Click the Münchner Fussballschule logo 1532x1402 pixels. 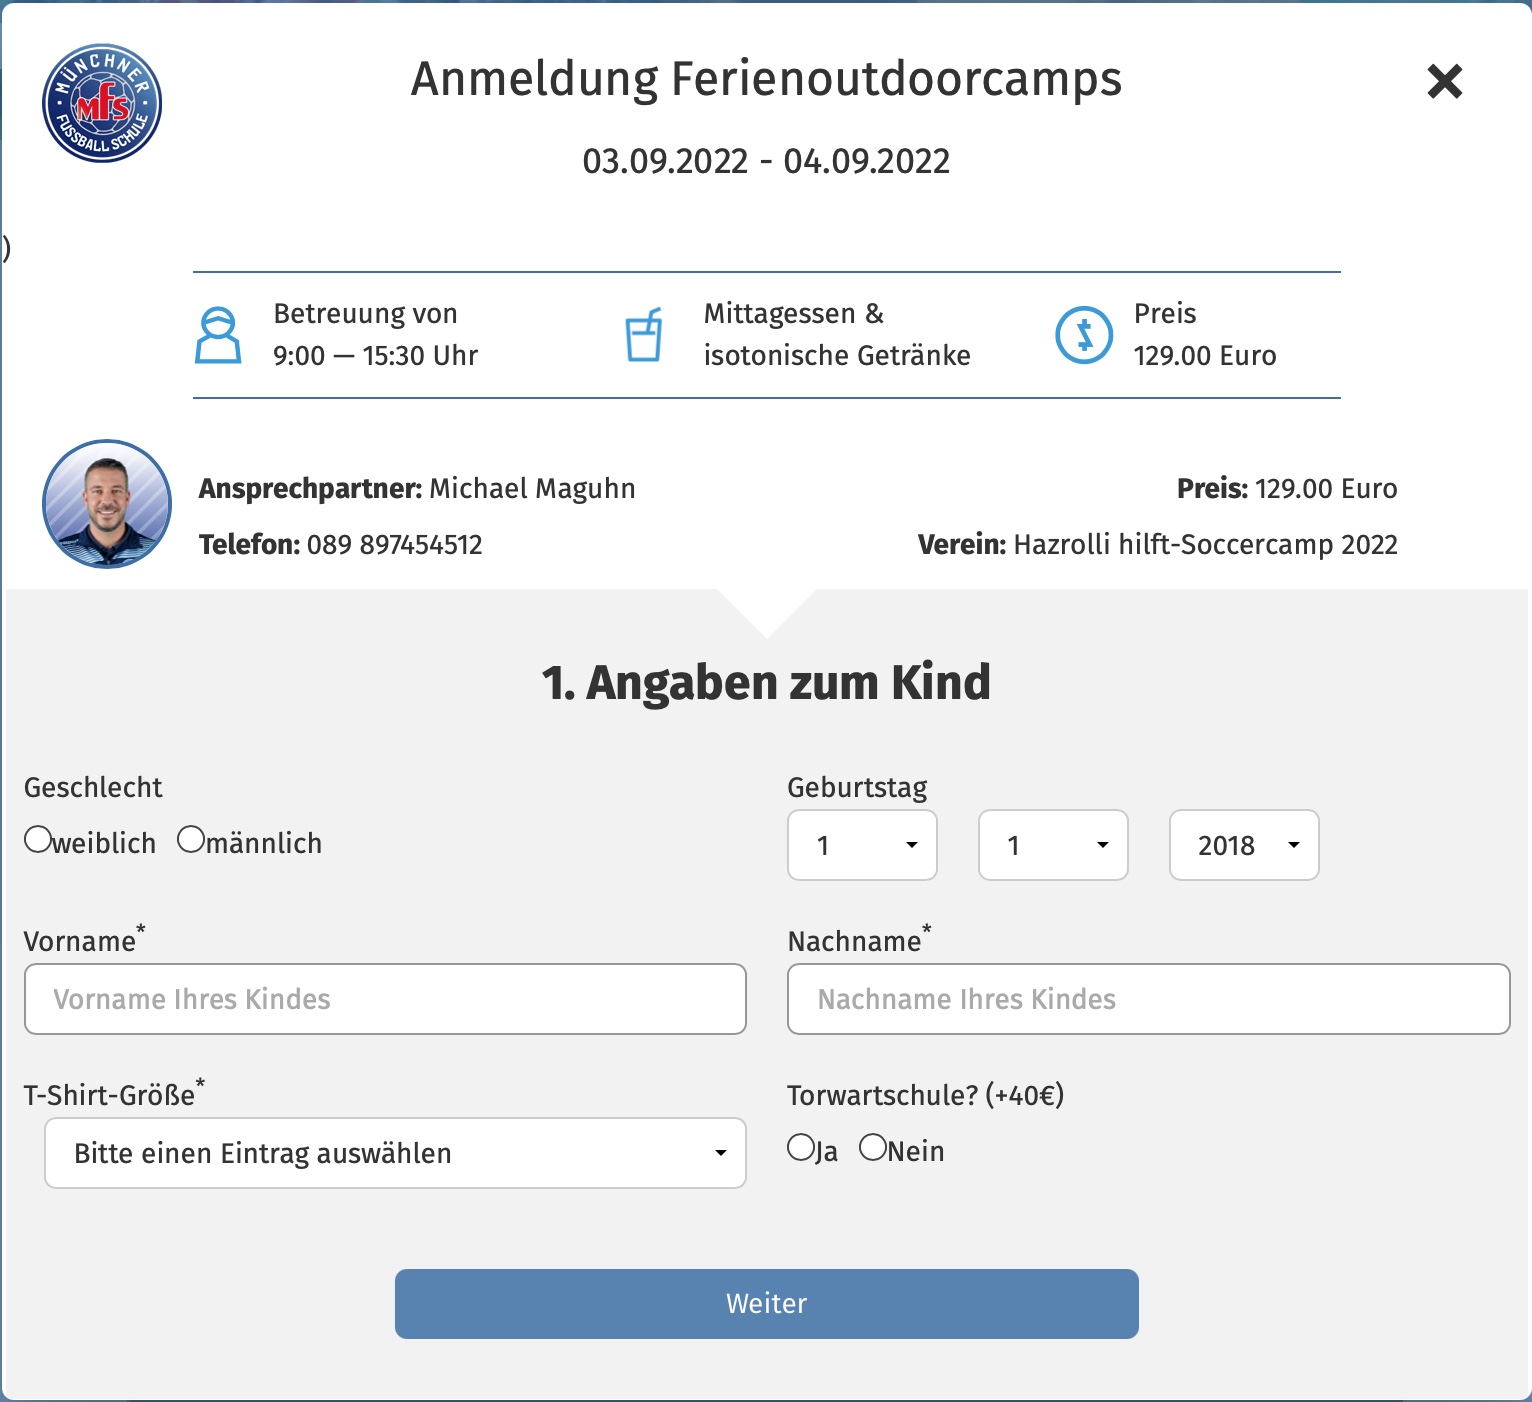pyautogui.click(x=102, y=104)
